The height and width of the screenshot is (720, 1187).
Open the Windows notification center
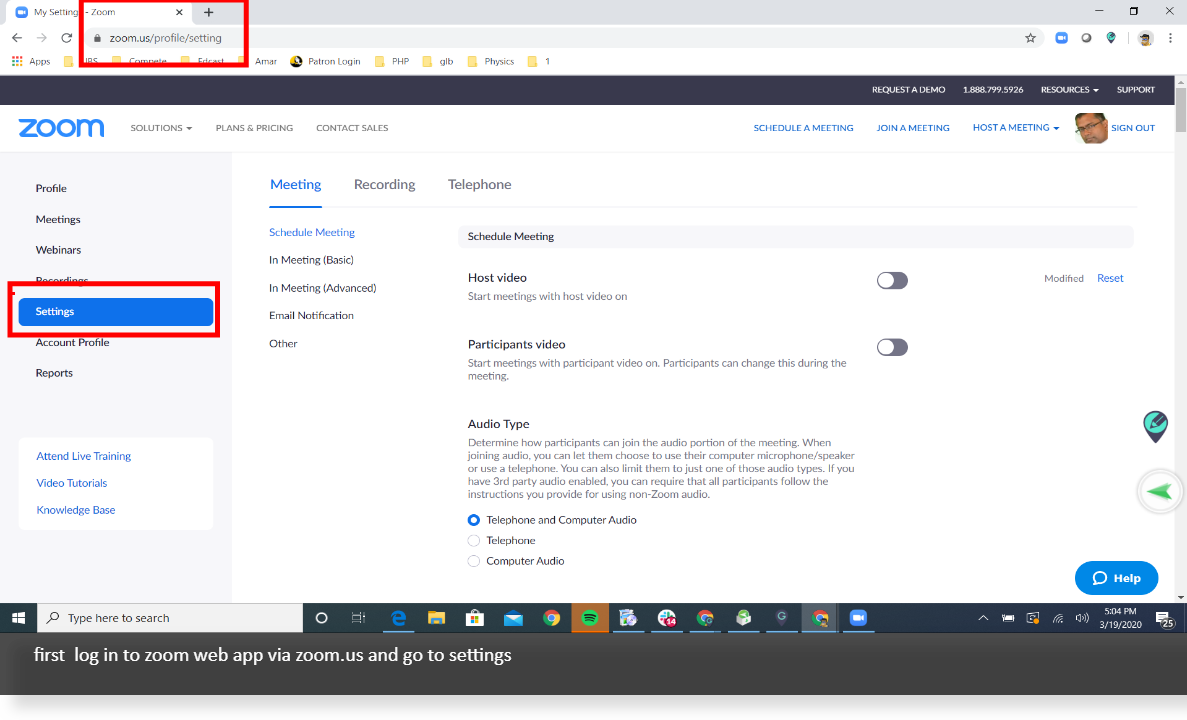coord(1164,619)
